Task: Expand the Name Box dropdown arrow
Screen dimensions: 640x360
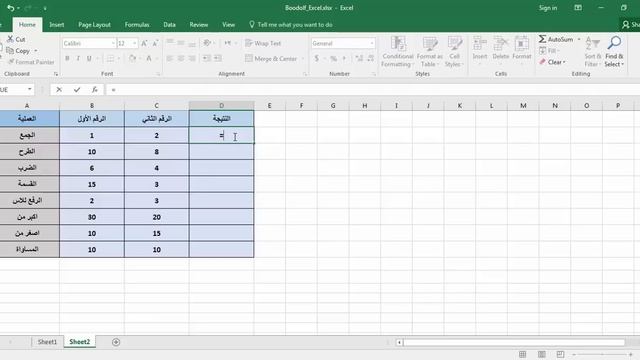Action: [x=30, y=89]
